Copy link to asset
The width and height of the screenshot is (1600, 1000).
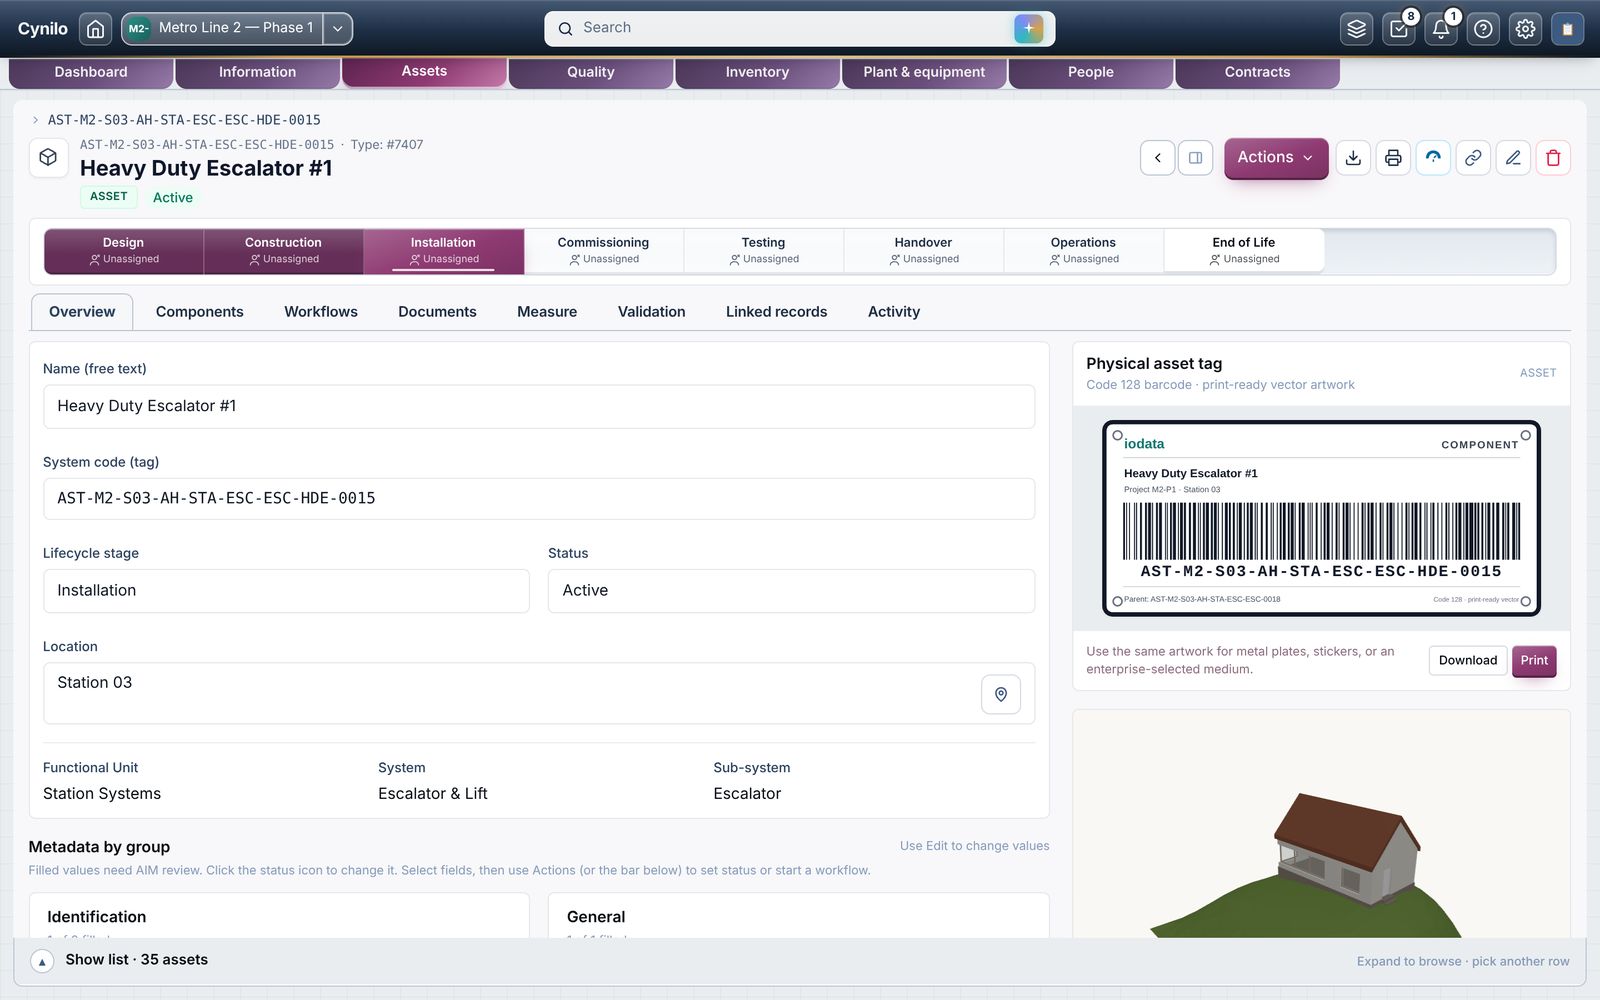[x=1473, y=158]
